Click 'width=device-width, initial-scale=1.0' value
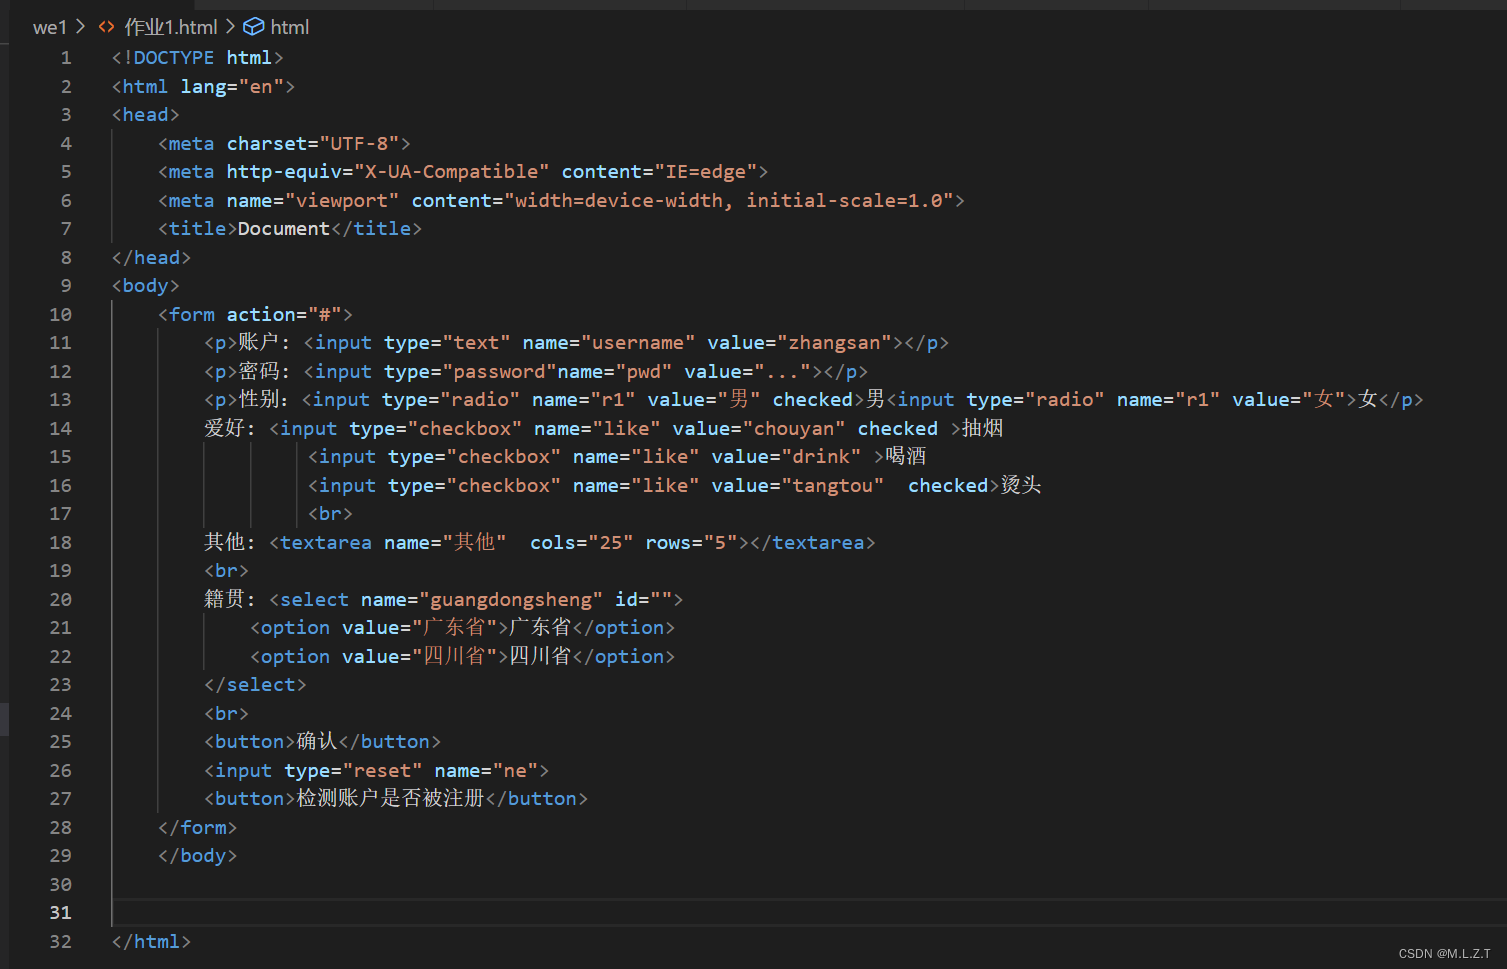The width and height of the screenshot is (1507, 969). point(729,201)
